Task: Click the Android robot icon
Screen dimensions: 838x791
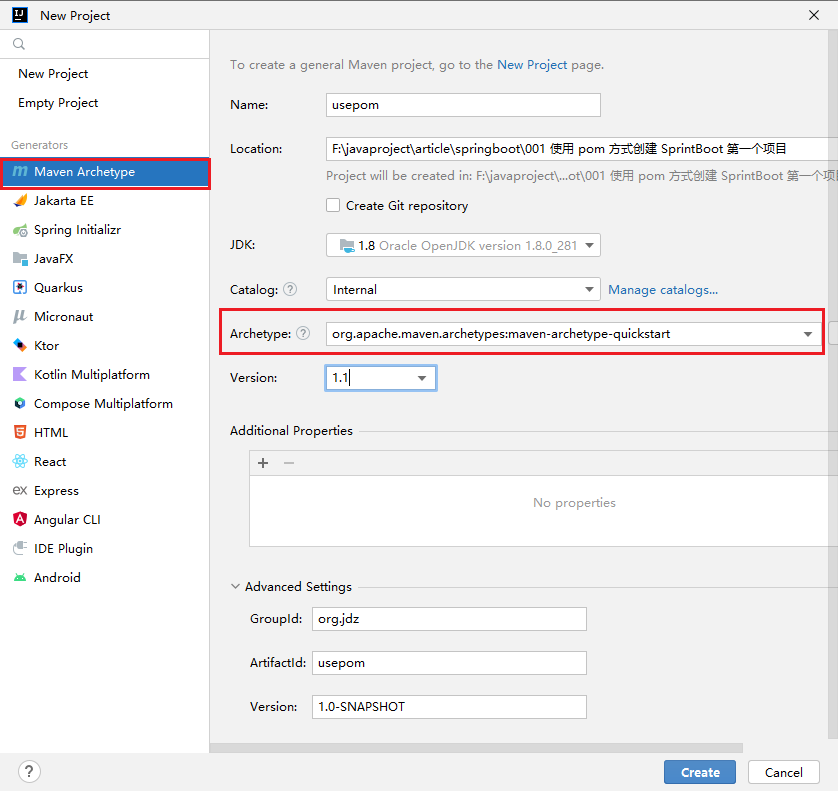Action: pos(20,577)
